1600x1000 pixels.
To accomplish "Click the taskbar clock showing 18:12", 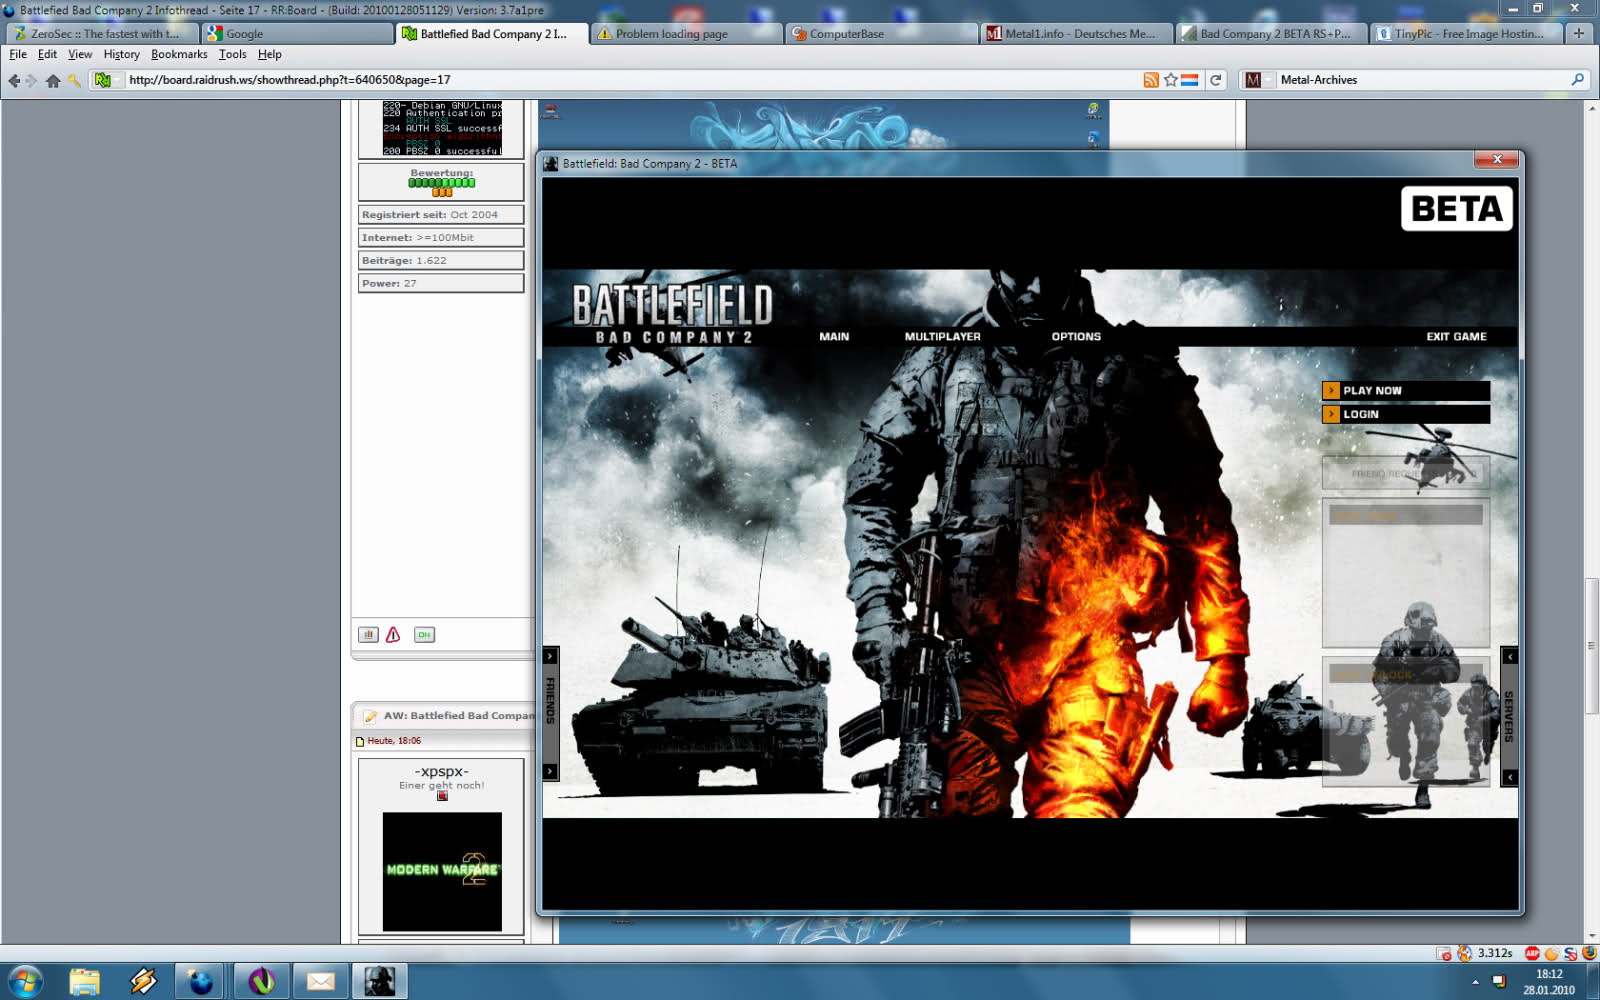I will click(x=1549, y=973).
